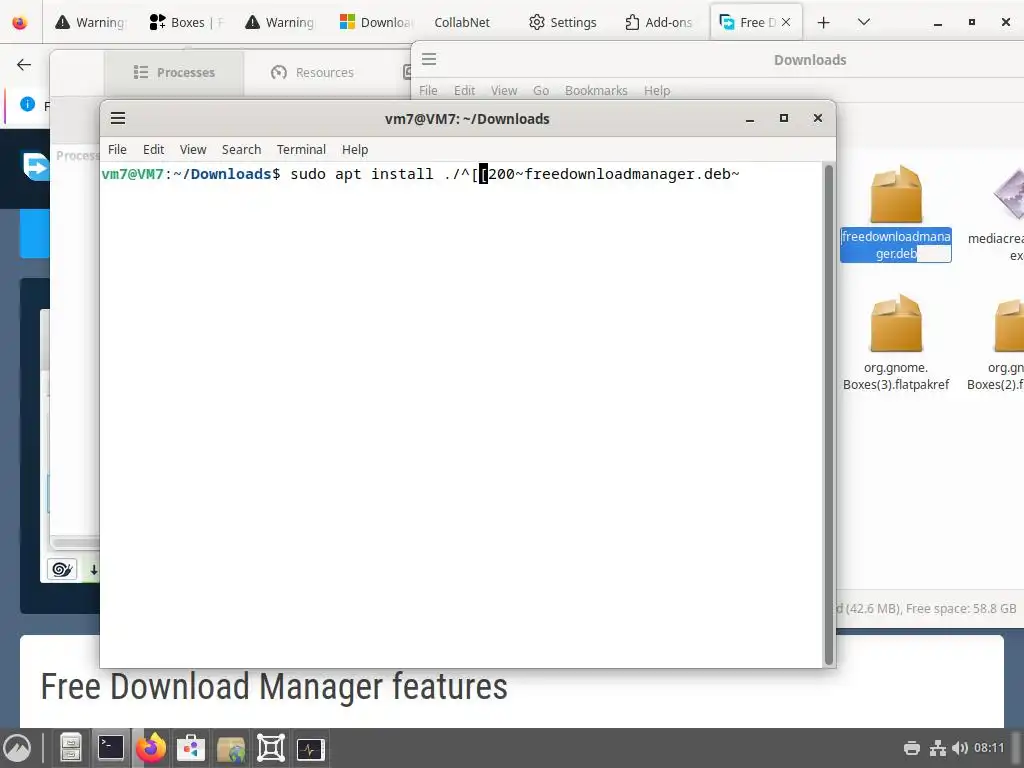Open the File menu in the terminal

click(x=117, y=150)
